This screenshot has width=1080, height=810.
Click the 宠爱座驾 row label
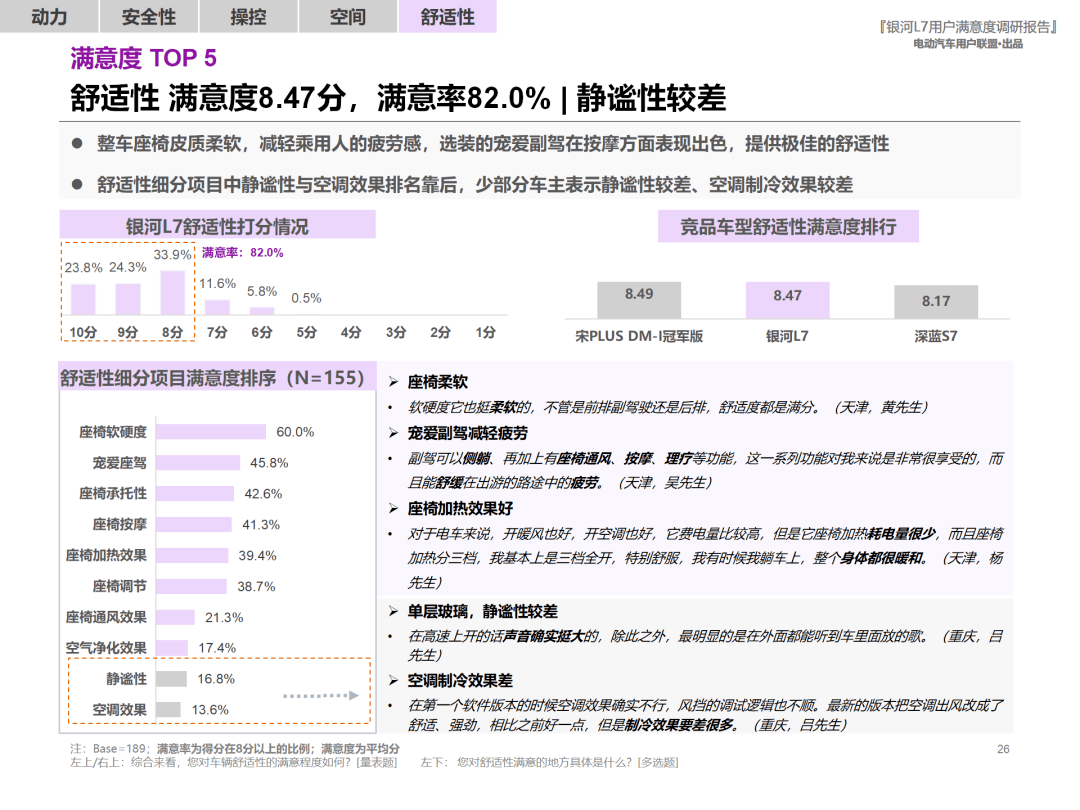pos(120,463)
